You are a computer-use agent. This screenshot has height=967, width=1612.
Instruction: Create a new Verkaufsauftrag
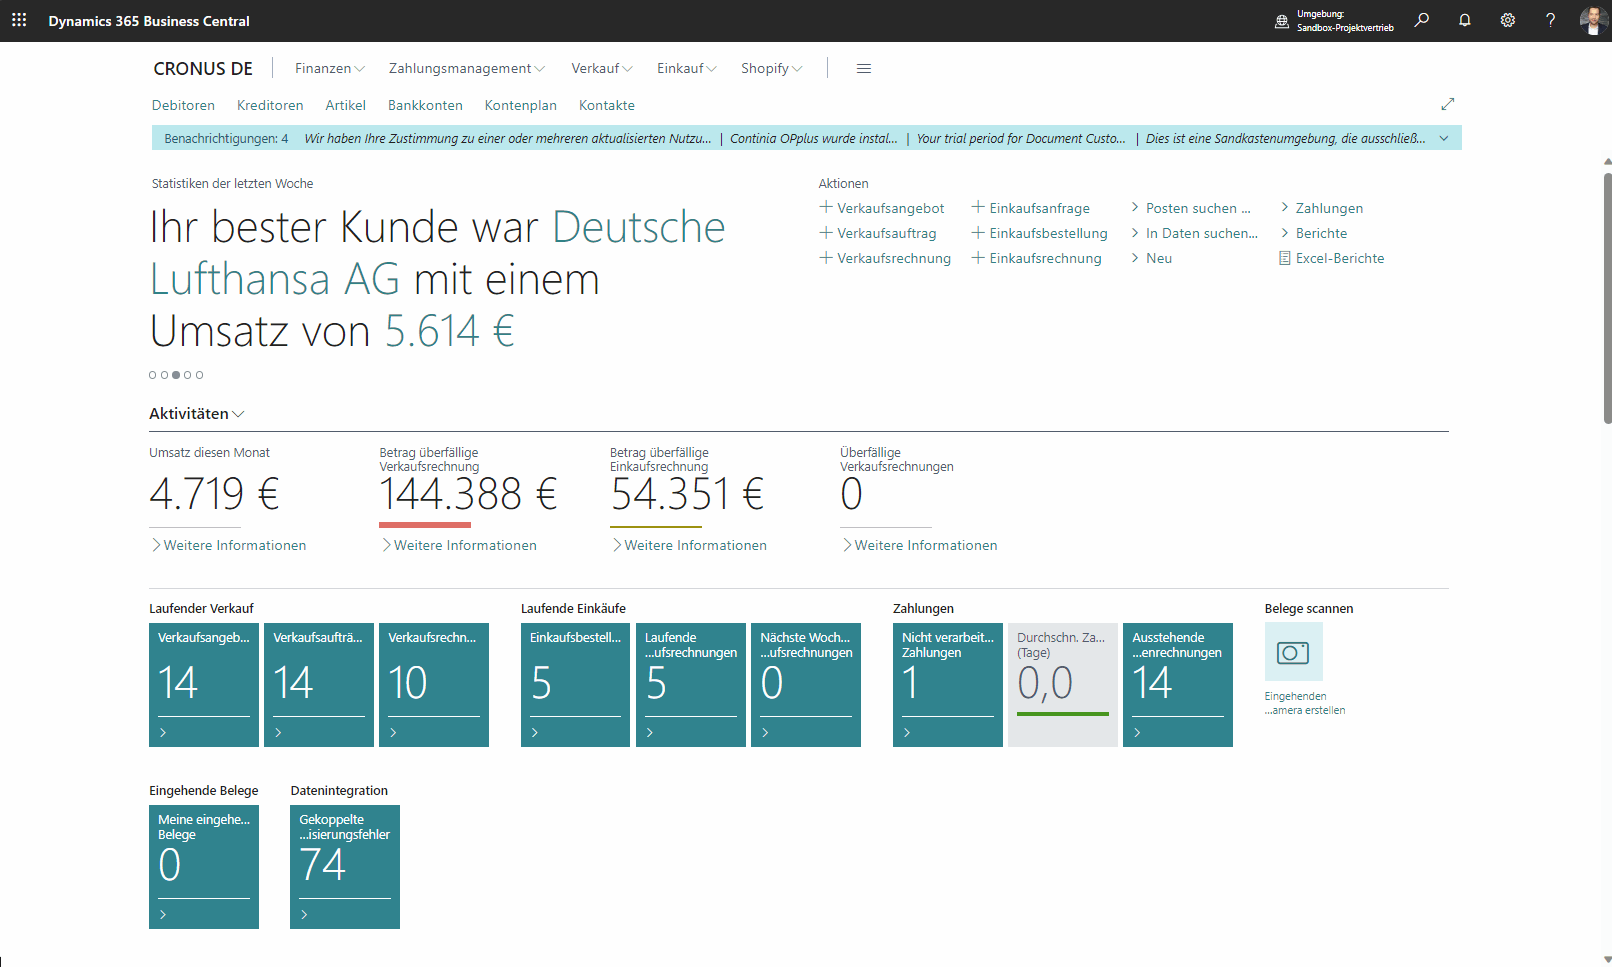878,233
